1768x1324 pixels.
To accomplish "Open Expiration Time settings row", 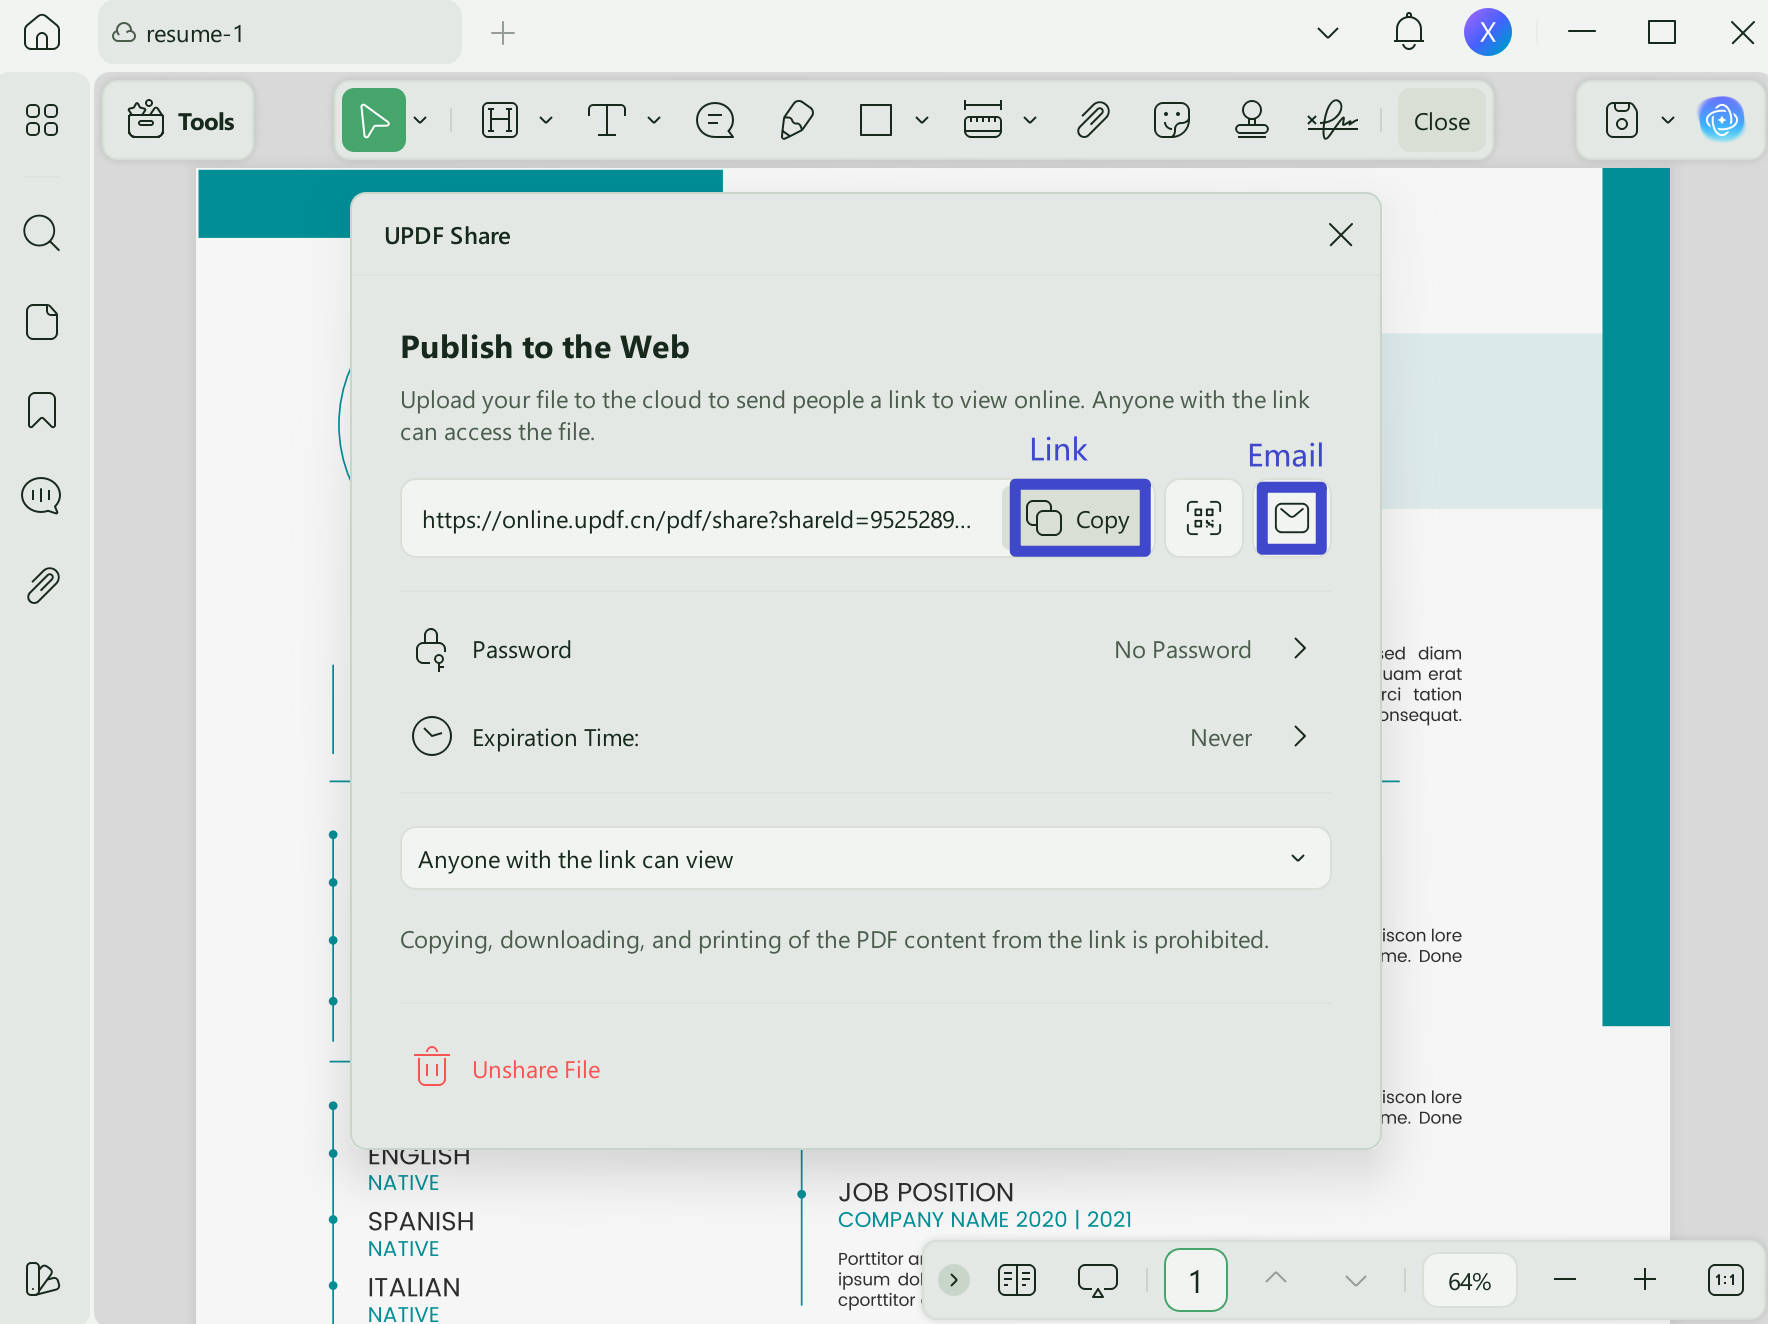I will [x=865, y=737].
